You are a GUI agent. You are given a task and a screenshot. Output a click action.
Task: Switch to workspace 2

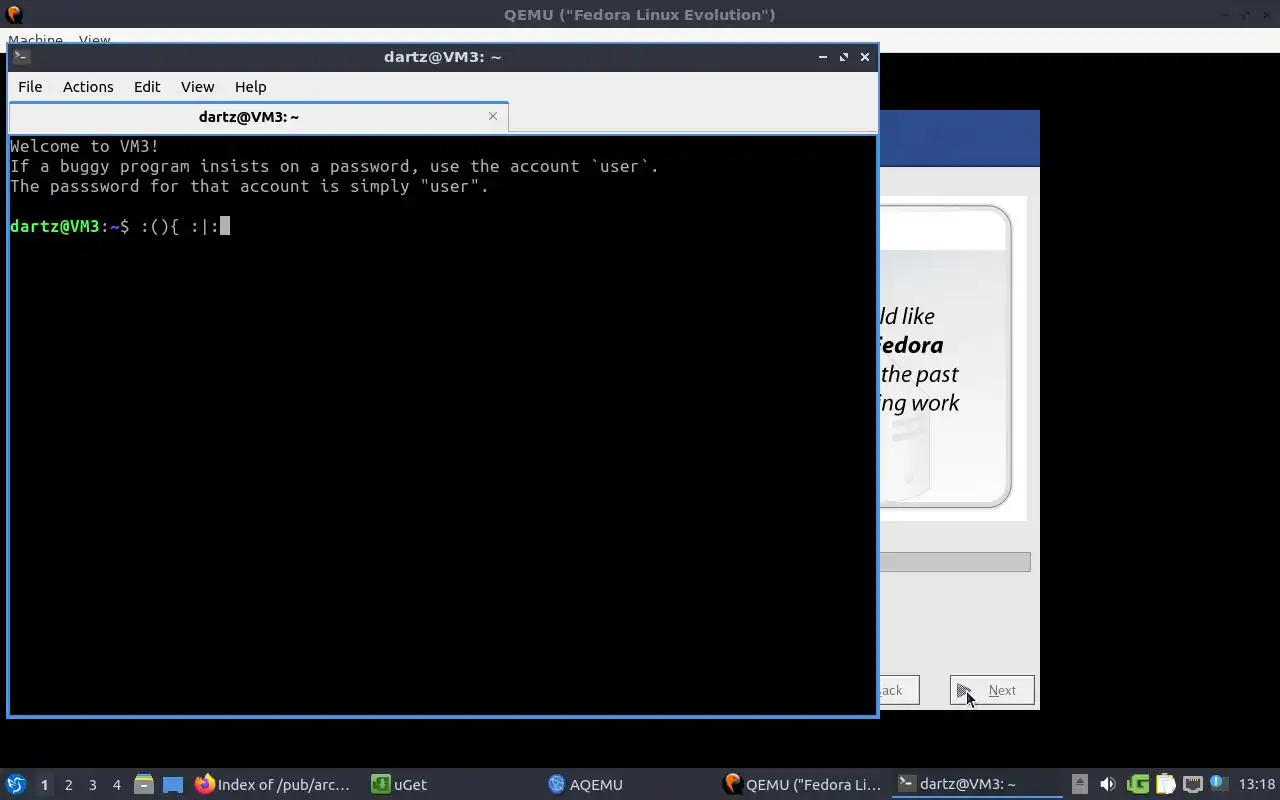[68, 785]
